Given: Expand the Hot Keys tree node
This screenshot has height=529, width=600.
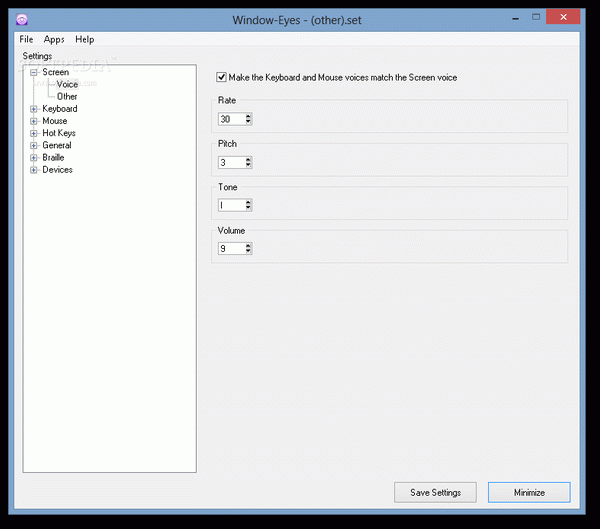Looking at the screenshot, I should 34,133.
